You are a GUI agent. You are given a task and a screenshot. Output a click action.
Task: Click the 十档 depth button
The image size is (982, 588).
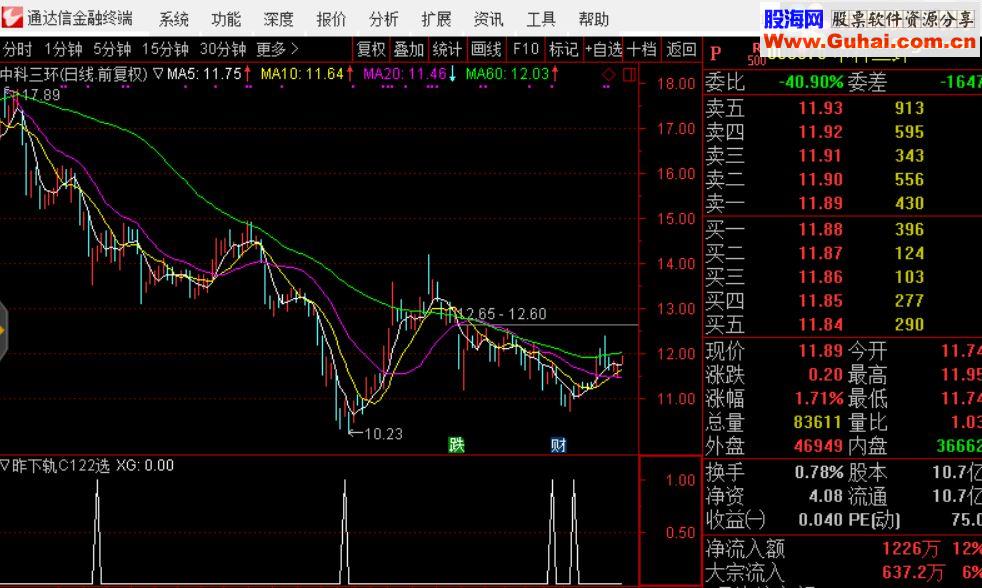[642, 49]
